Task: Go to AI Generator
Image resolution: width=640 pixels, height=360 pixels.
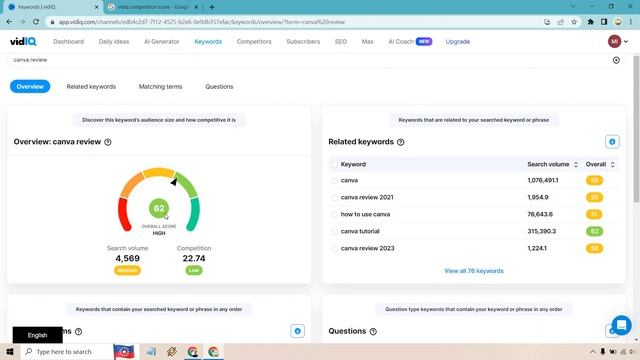Action: click(162, 42)
